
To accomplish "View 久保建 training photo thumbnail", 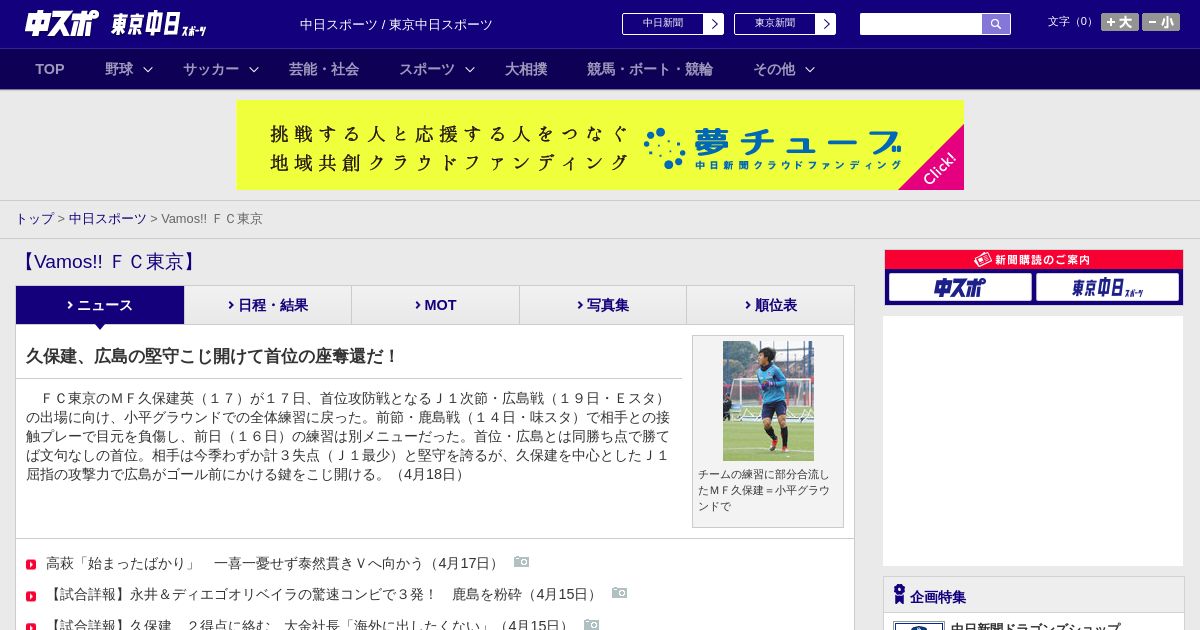I will click(x=768, y=401).
